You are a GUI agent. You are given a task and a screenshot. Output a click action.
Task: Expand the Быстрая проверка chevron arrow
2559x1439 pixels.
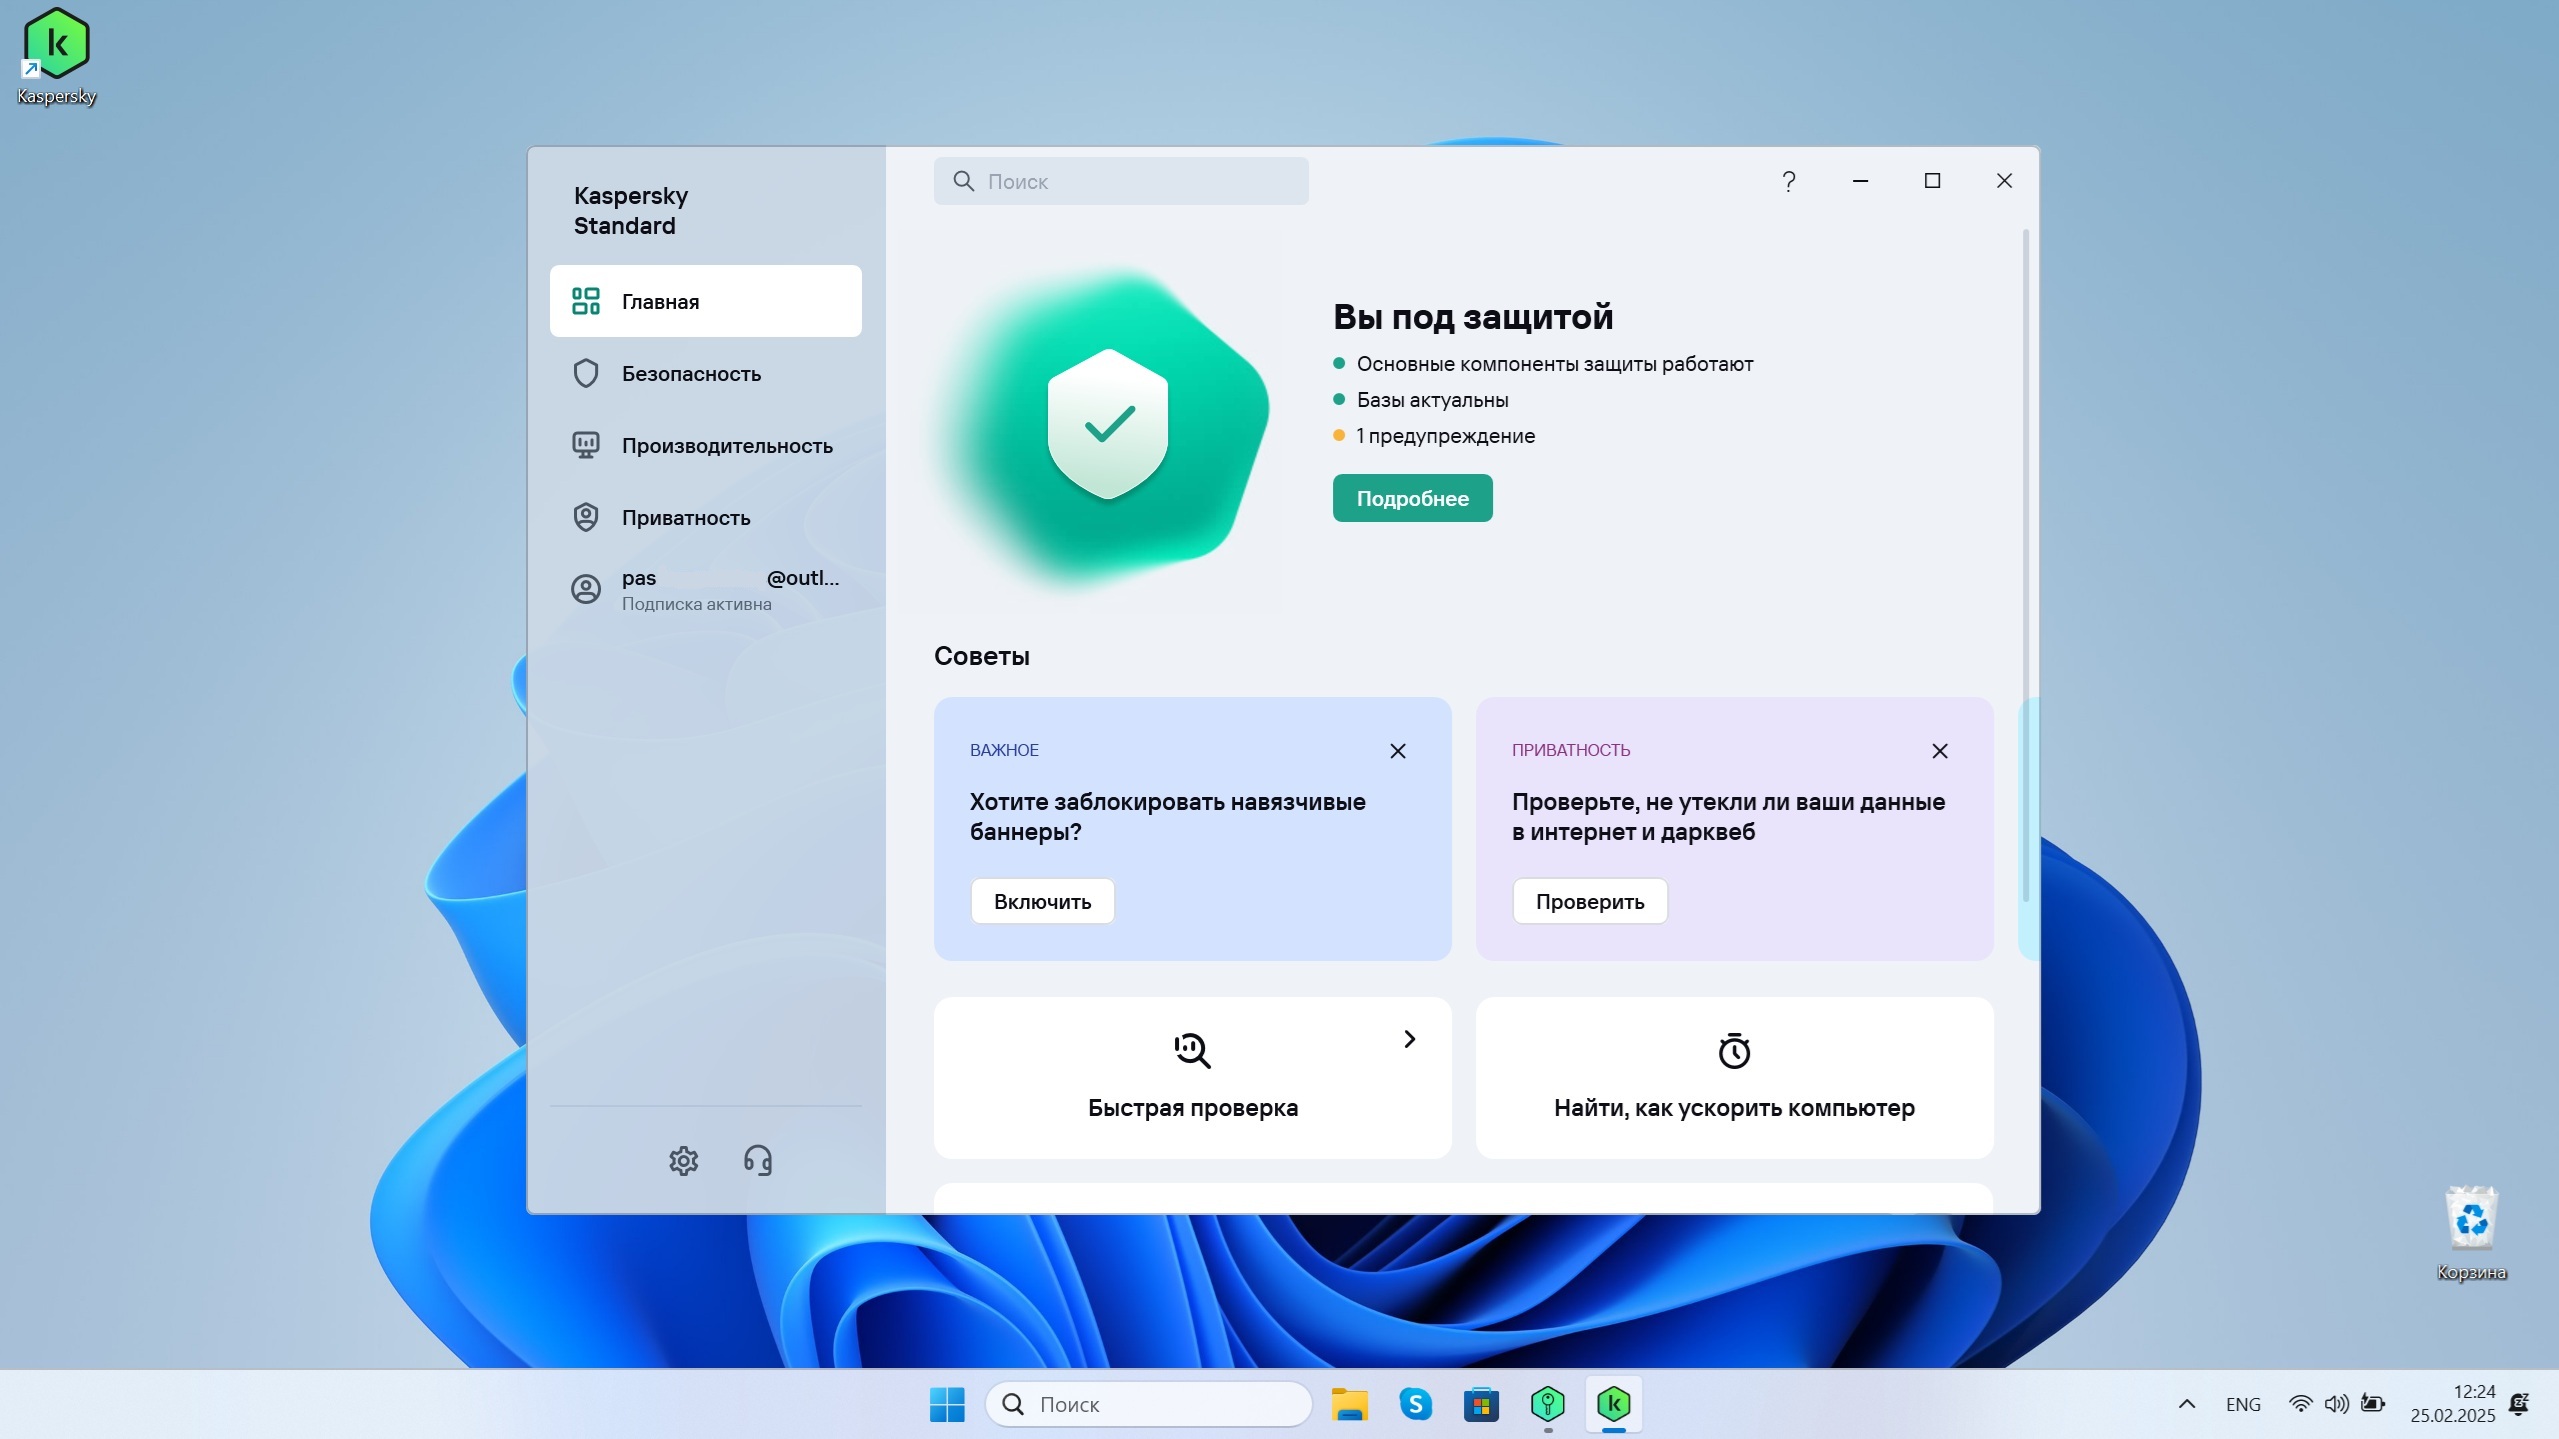point(1409,1039)
